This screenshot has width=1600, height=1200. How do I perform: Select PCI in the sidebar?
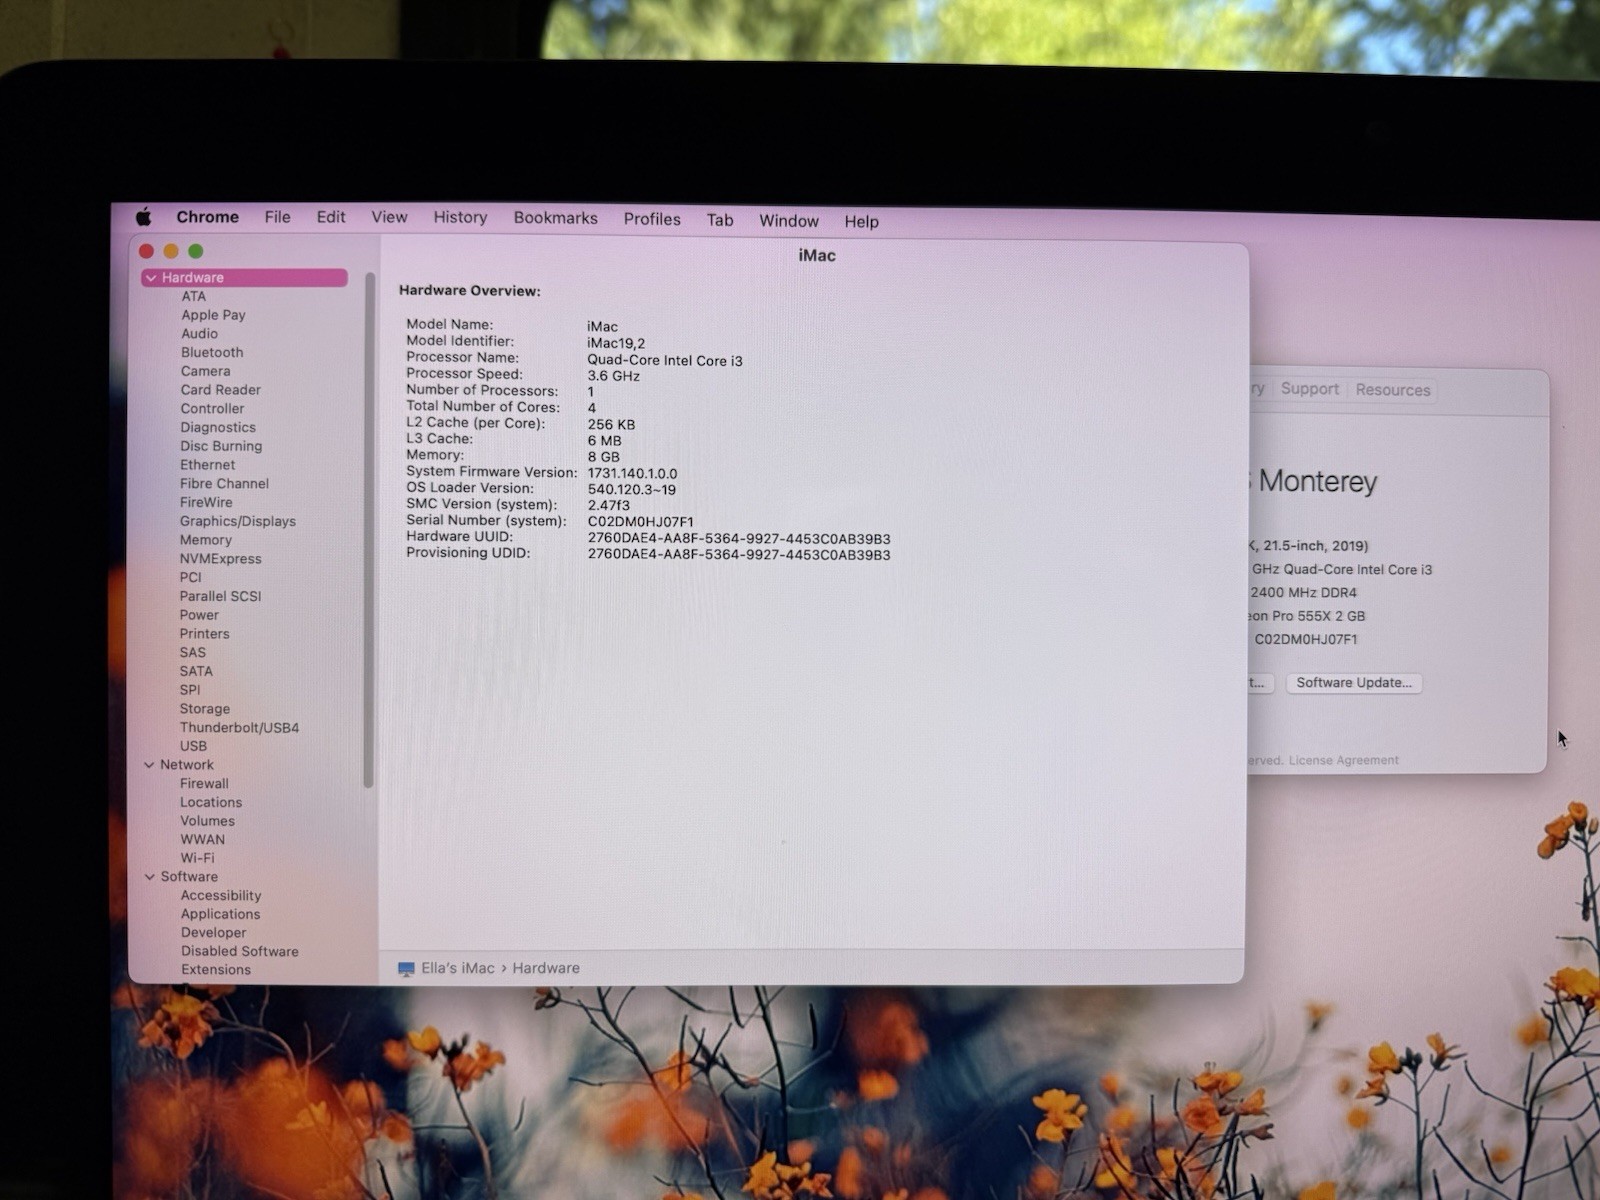click(190, 577)
